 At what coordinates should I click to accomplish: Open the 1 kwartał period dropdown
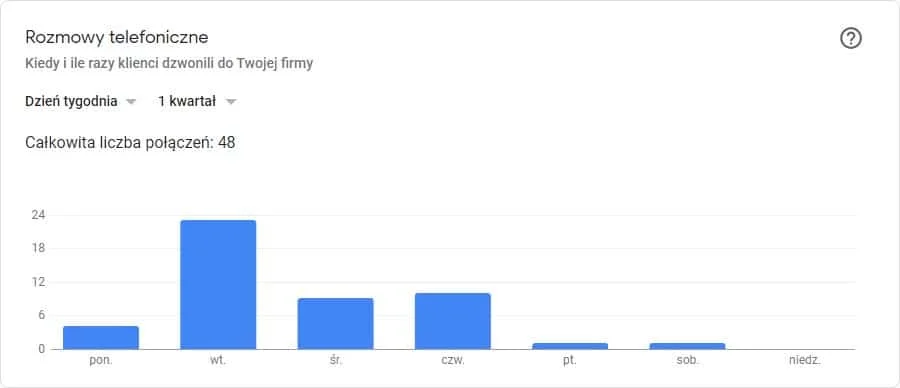[197, 102]
